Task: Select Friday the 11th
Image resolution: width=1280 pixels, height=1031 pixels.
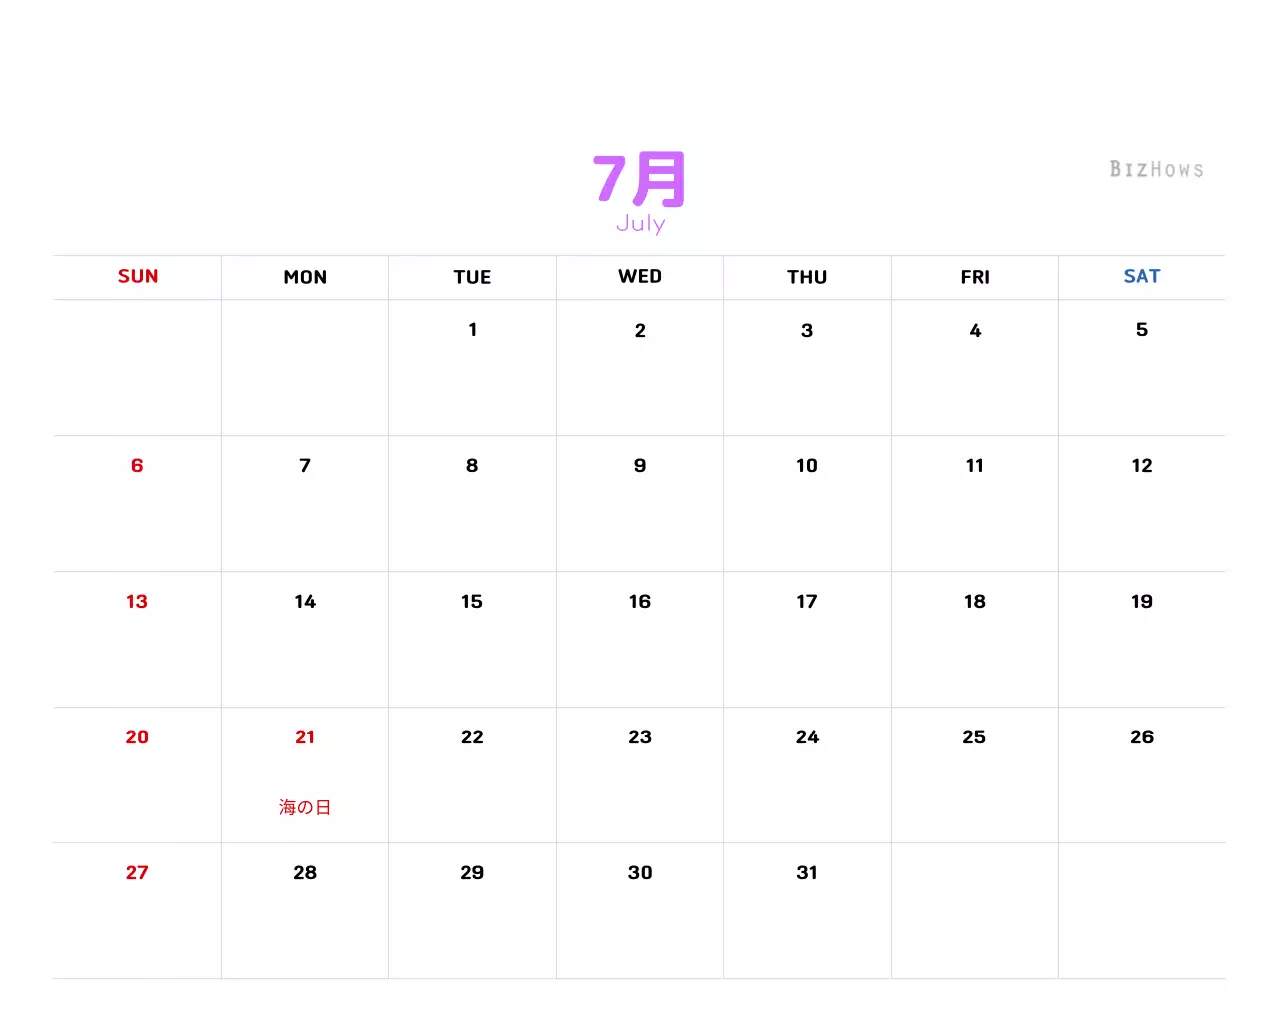Action: (975, 466)
